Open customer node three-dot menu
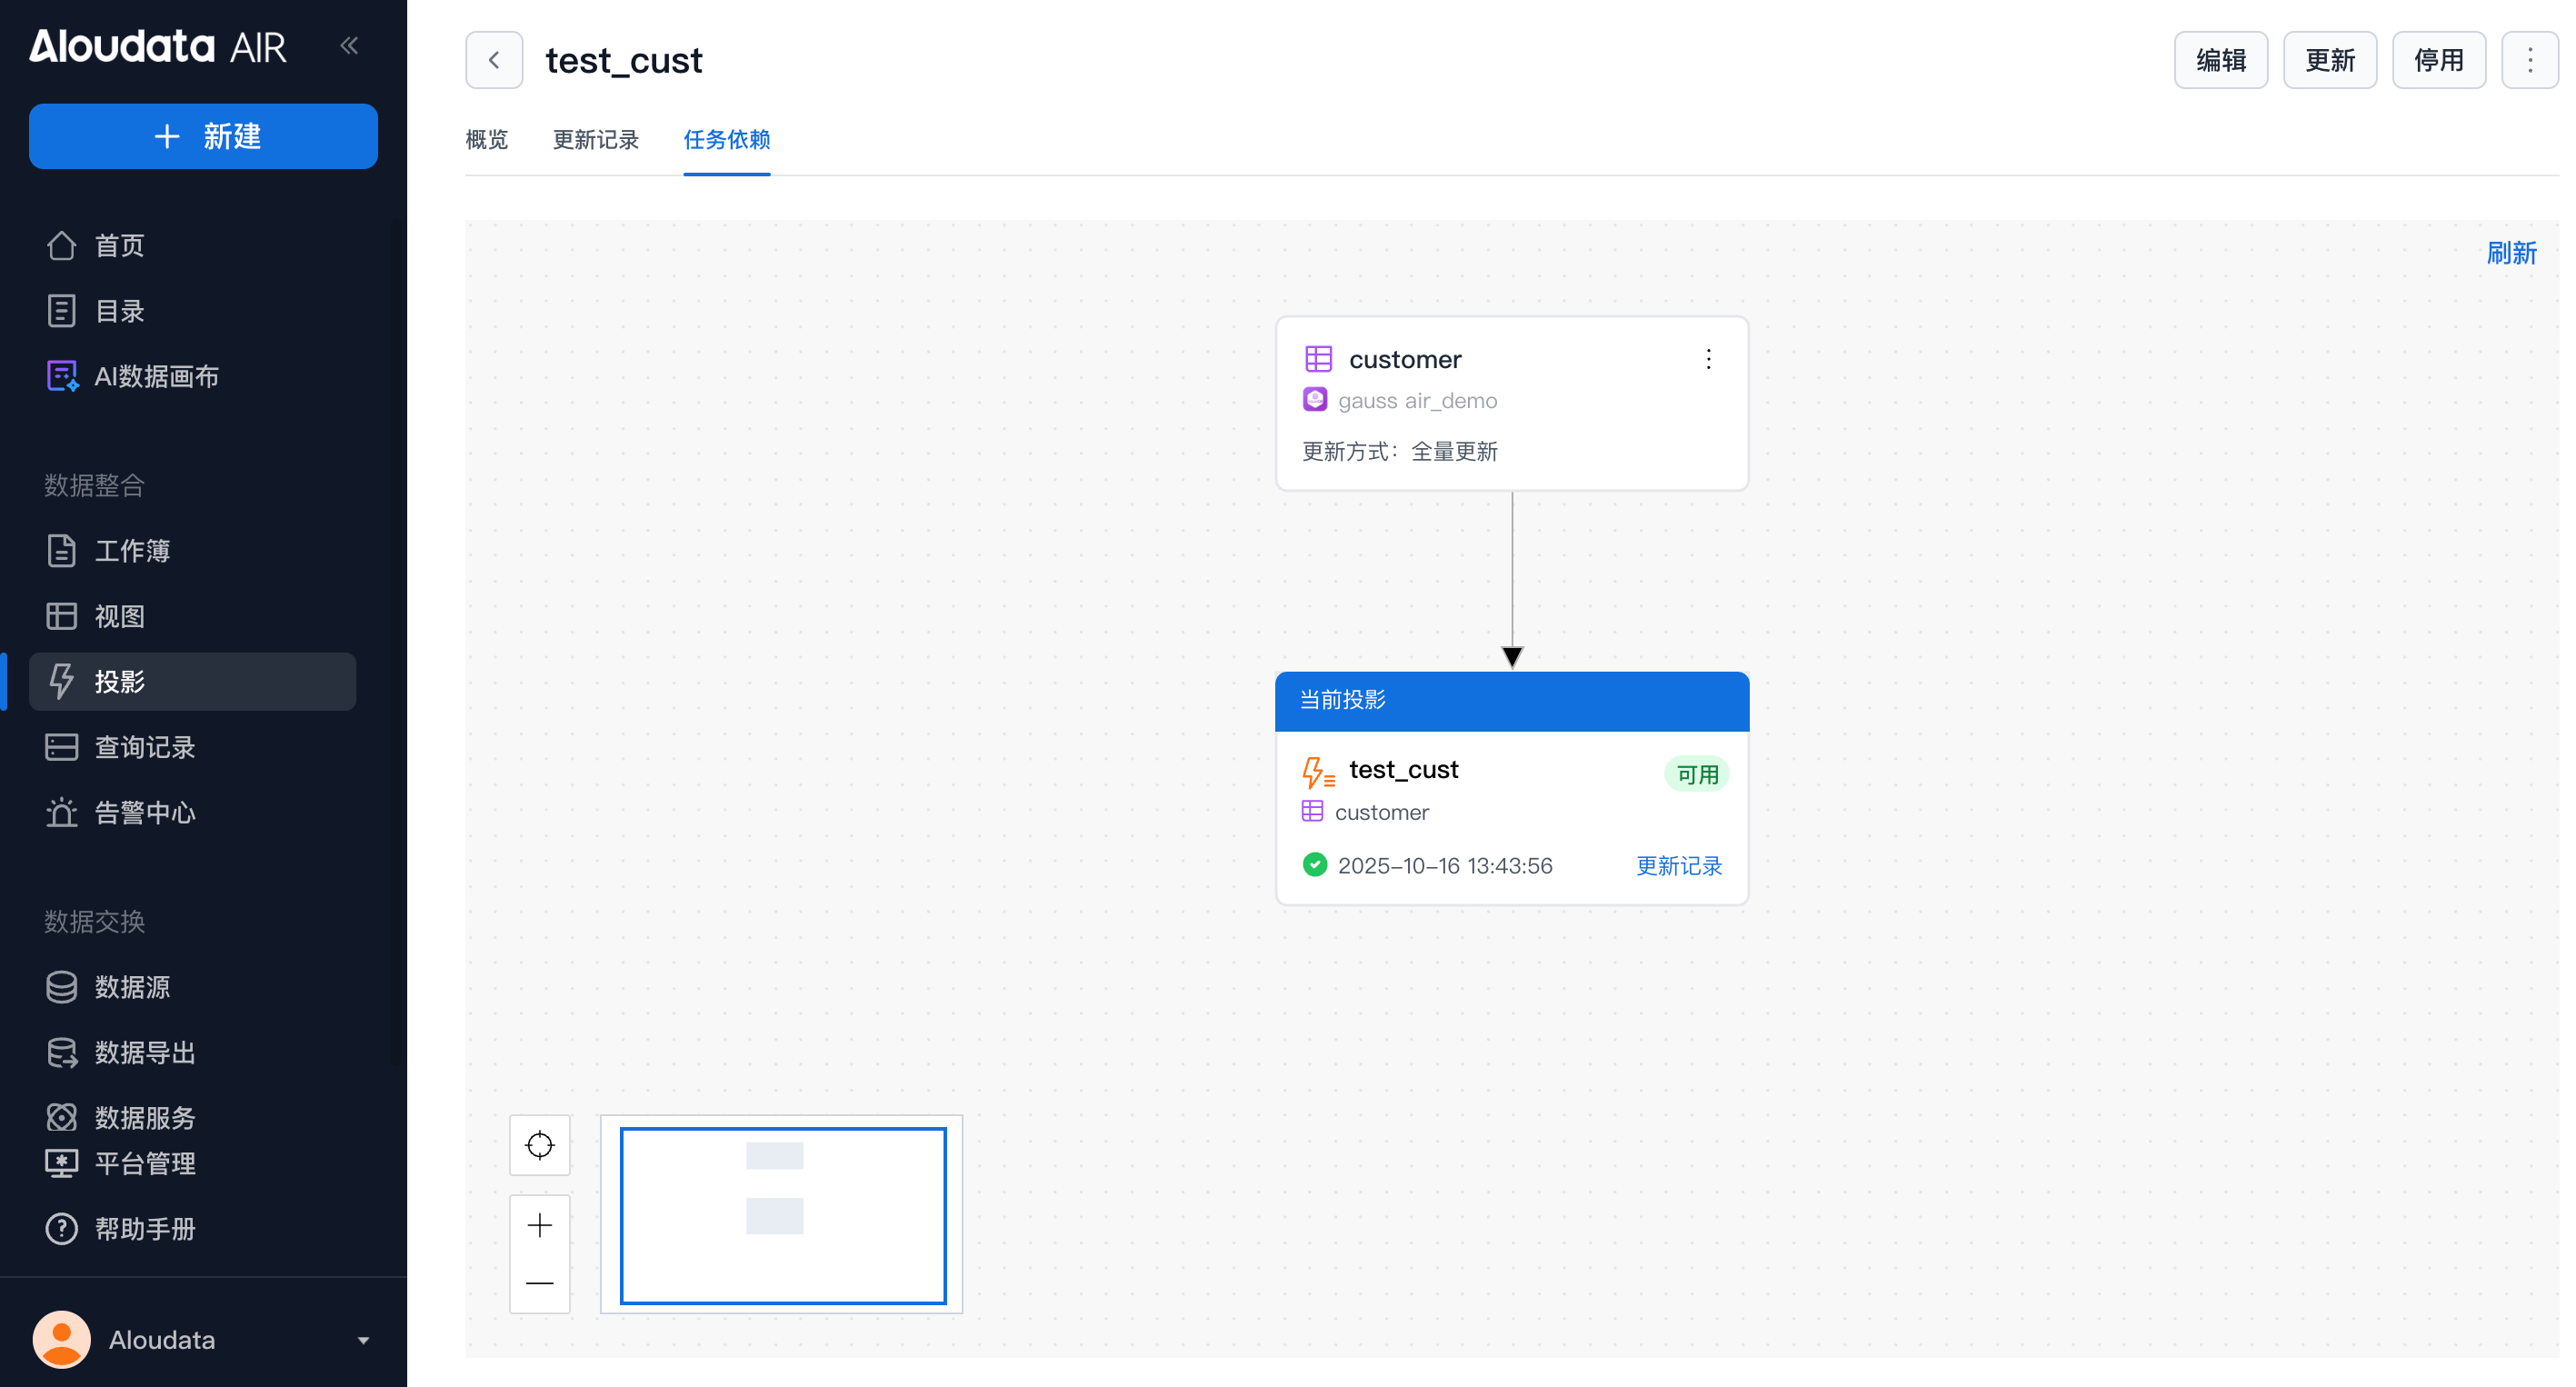 tap(1708, 359)
